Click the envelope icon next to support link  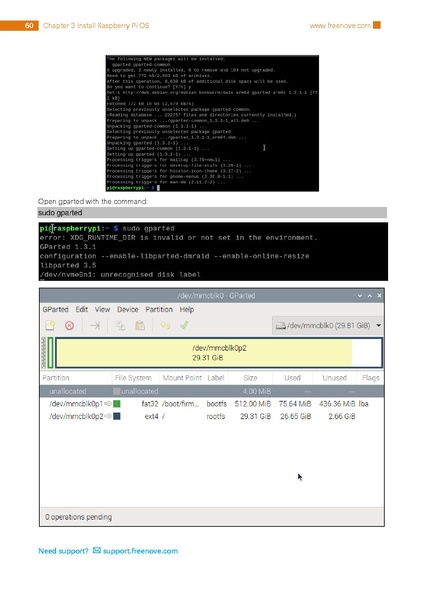(97, 550)
